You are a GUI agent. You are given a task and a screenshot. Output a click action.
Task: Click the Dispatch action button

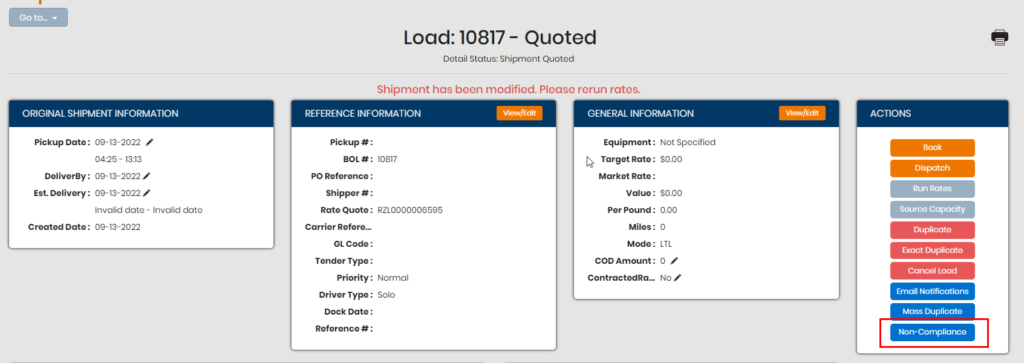coord(932,168)
